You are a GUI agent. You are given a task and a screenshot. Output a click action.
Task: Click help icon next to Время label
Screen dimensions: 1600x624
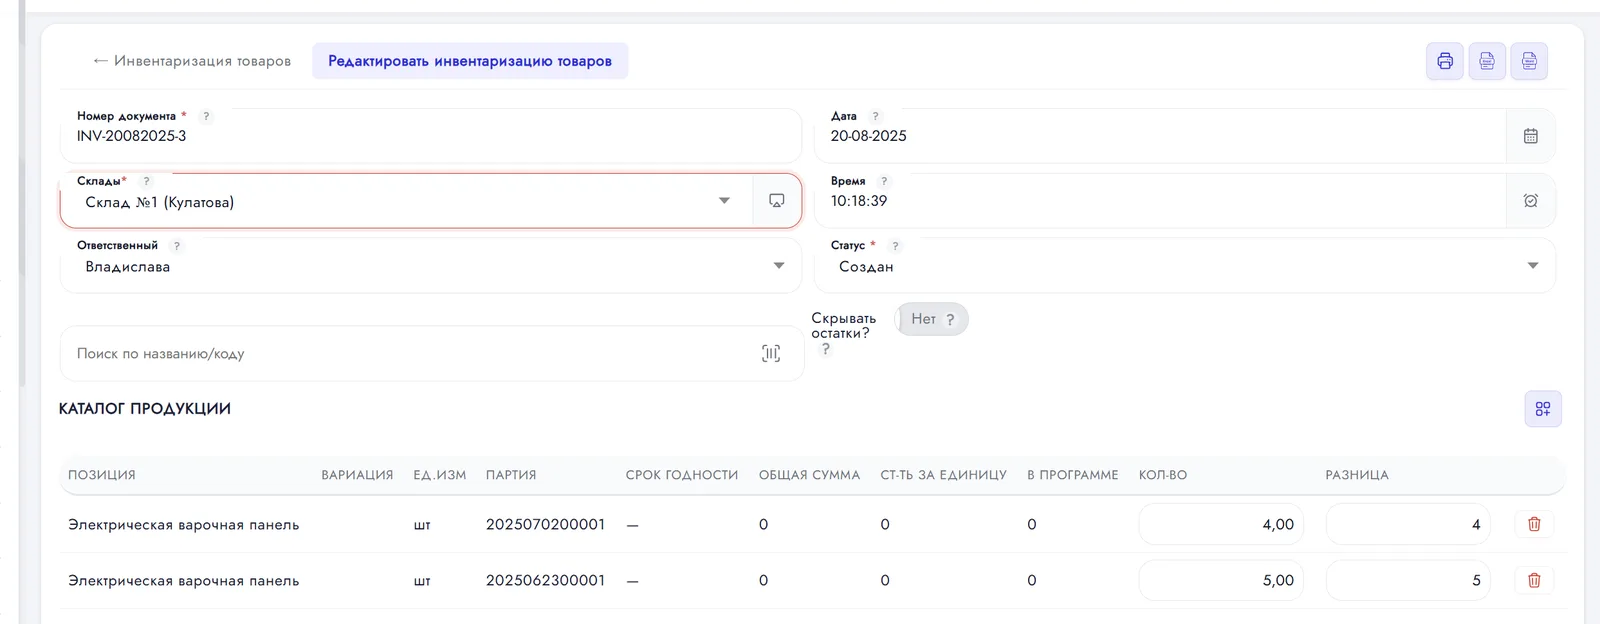(x=884, y=181)
